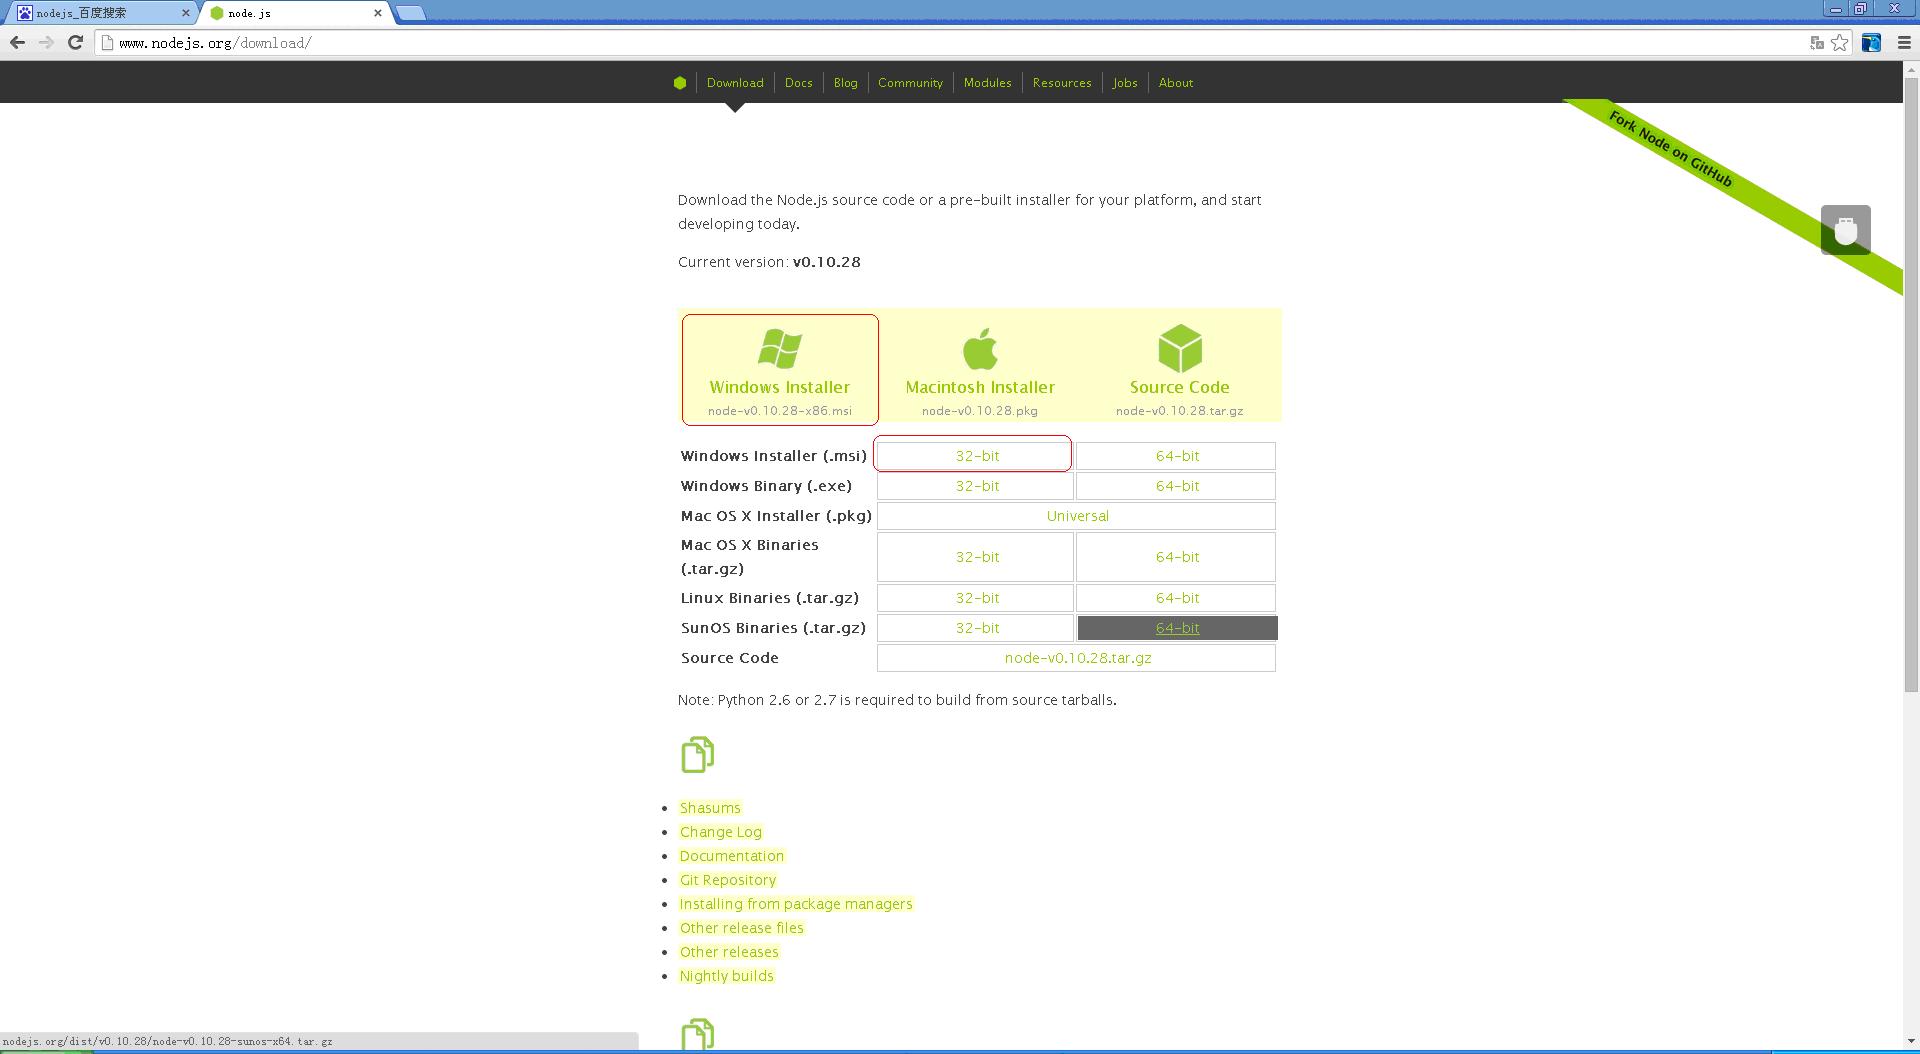
Task: Close the node.js tab
Action: tap(378, 13)
